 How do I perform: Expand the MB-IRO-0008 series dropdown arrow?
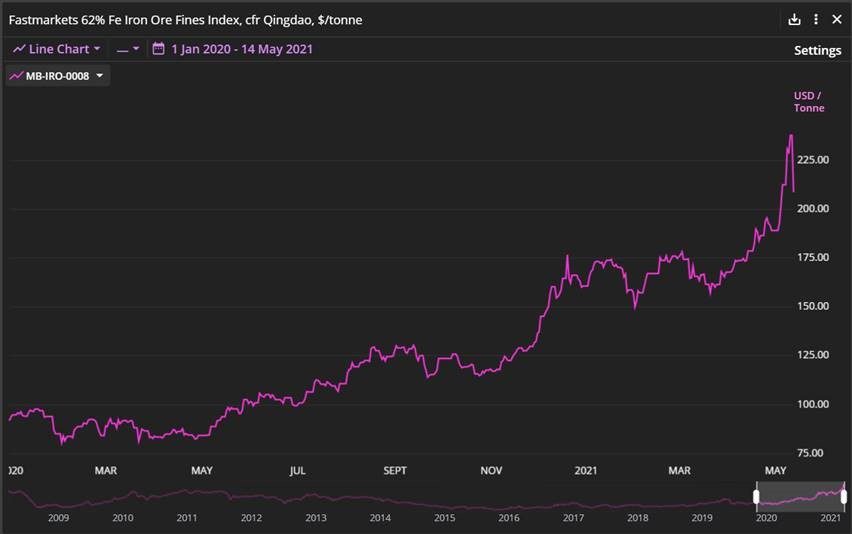(x=100, y=76)
